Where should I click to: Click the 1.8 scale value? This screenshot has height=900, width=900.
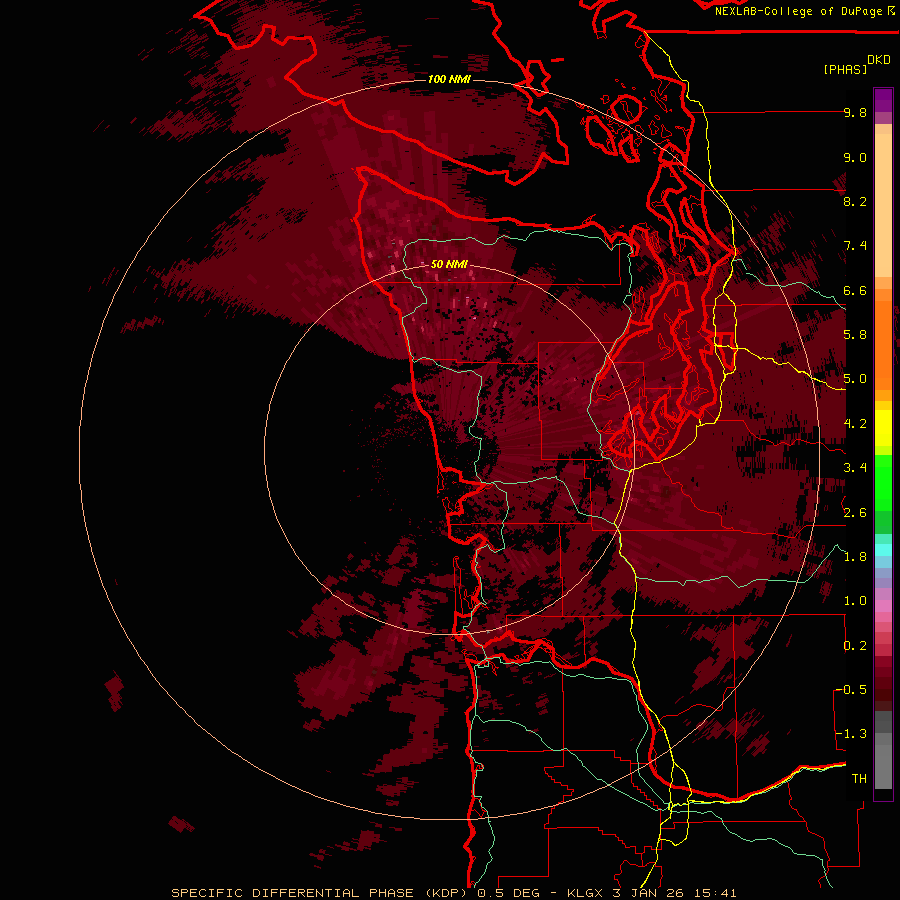(x=855, y=557)
